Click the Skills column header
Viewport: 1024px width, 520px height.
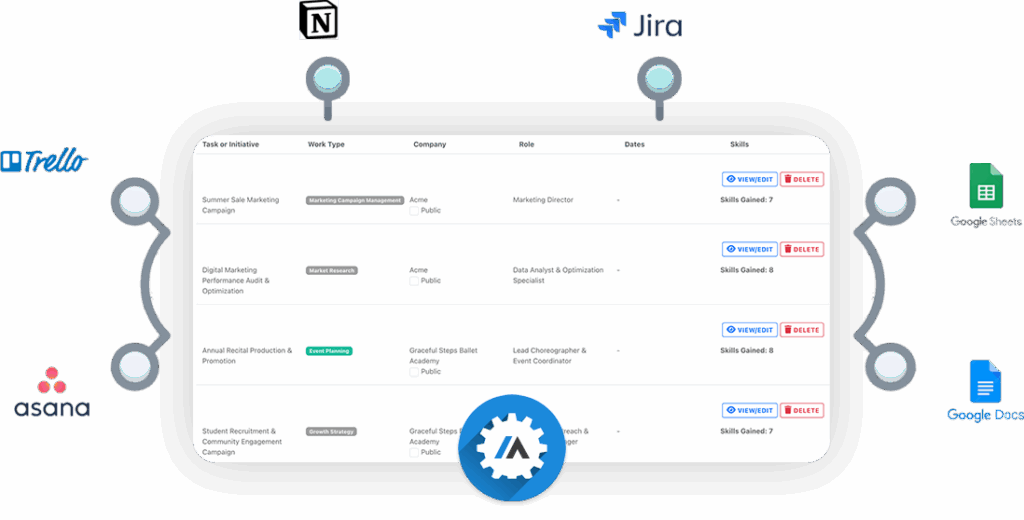tap(739, 145)
